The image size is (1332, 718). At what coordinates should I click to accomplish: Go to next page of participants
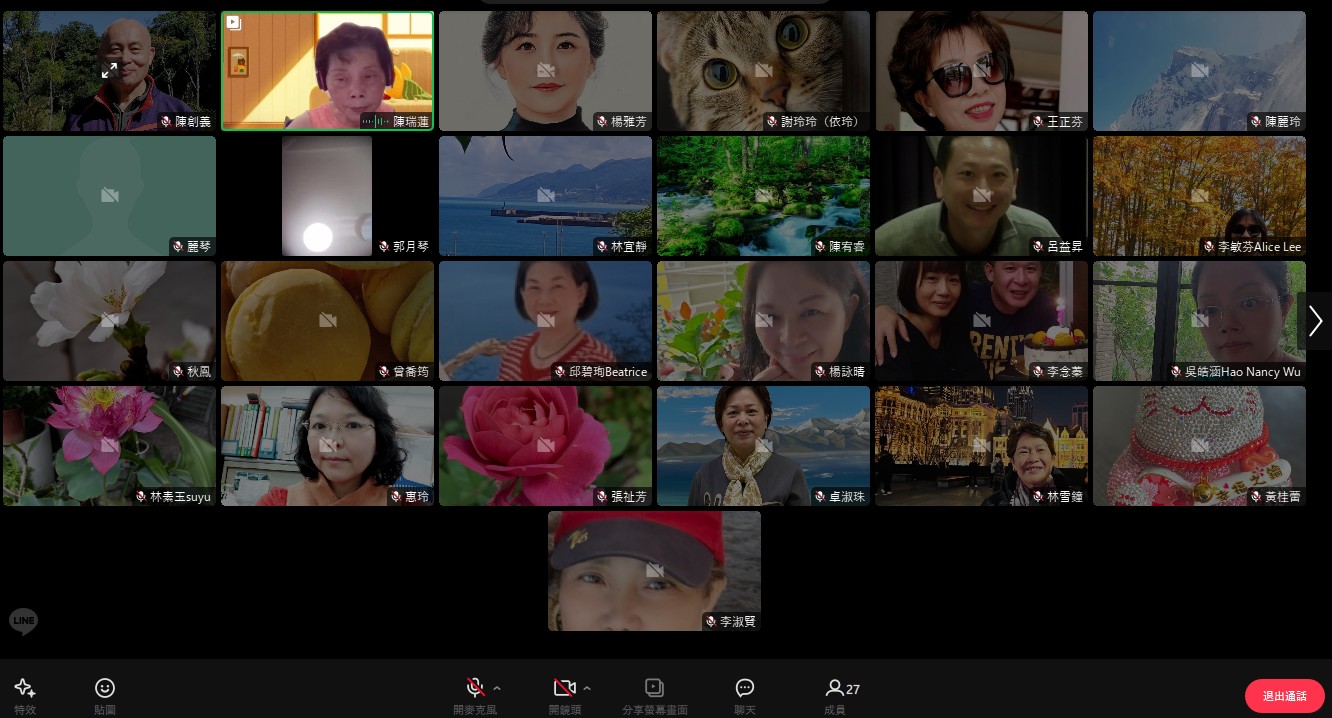coord(1315,321)
